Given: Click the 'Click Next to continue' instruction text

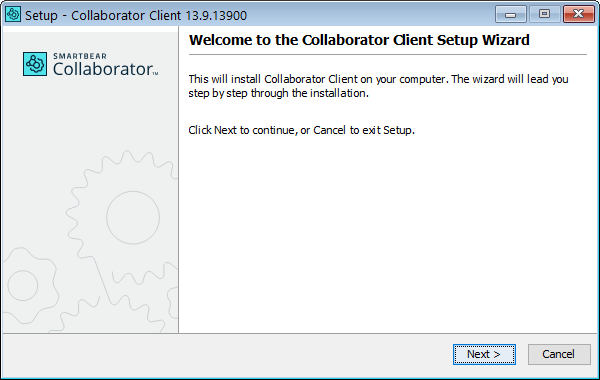Looking at the screenshot, I should coord(301,130).
